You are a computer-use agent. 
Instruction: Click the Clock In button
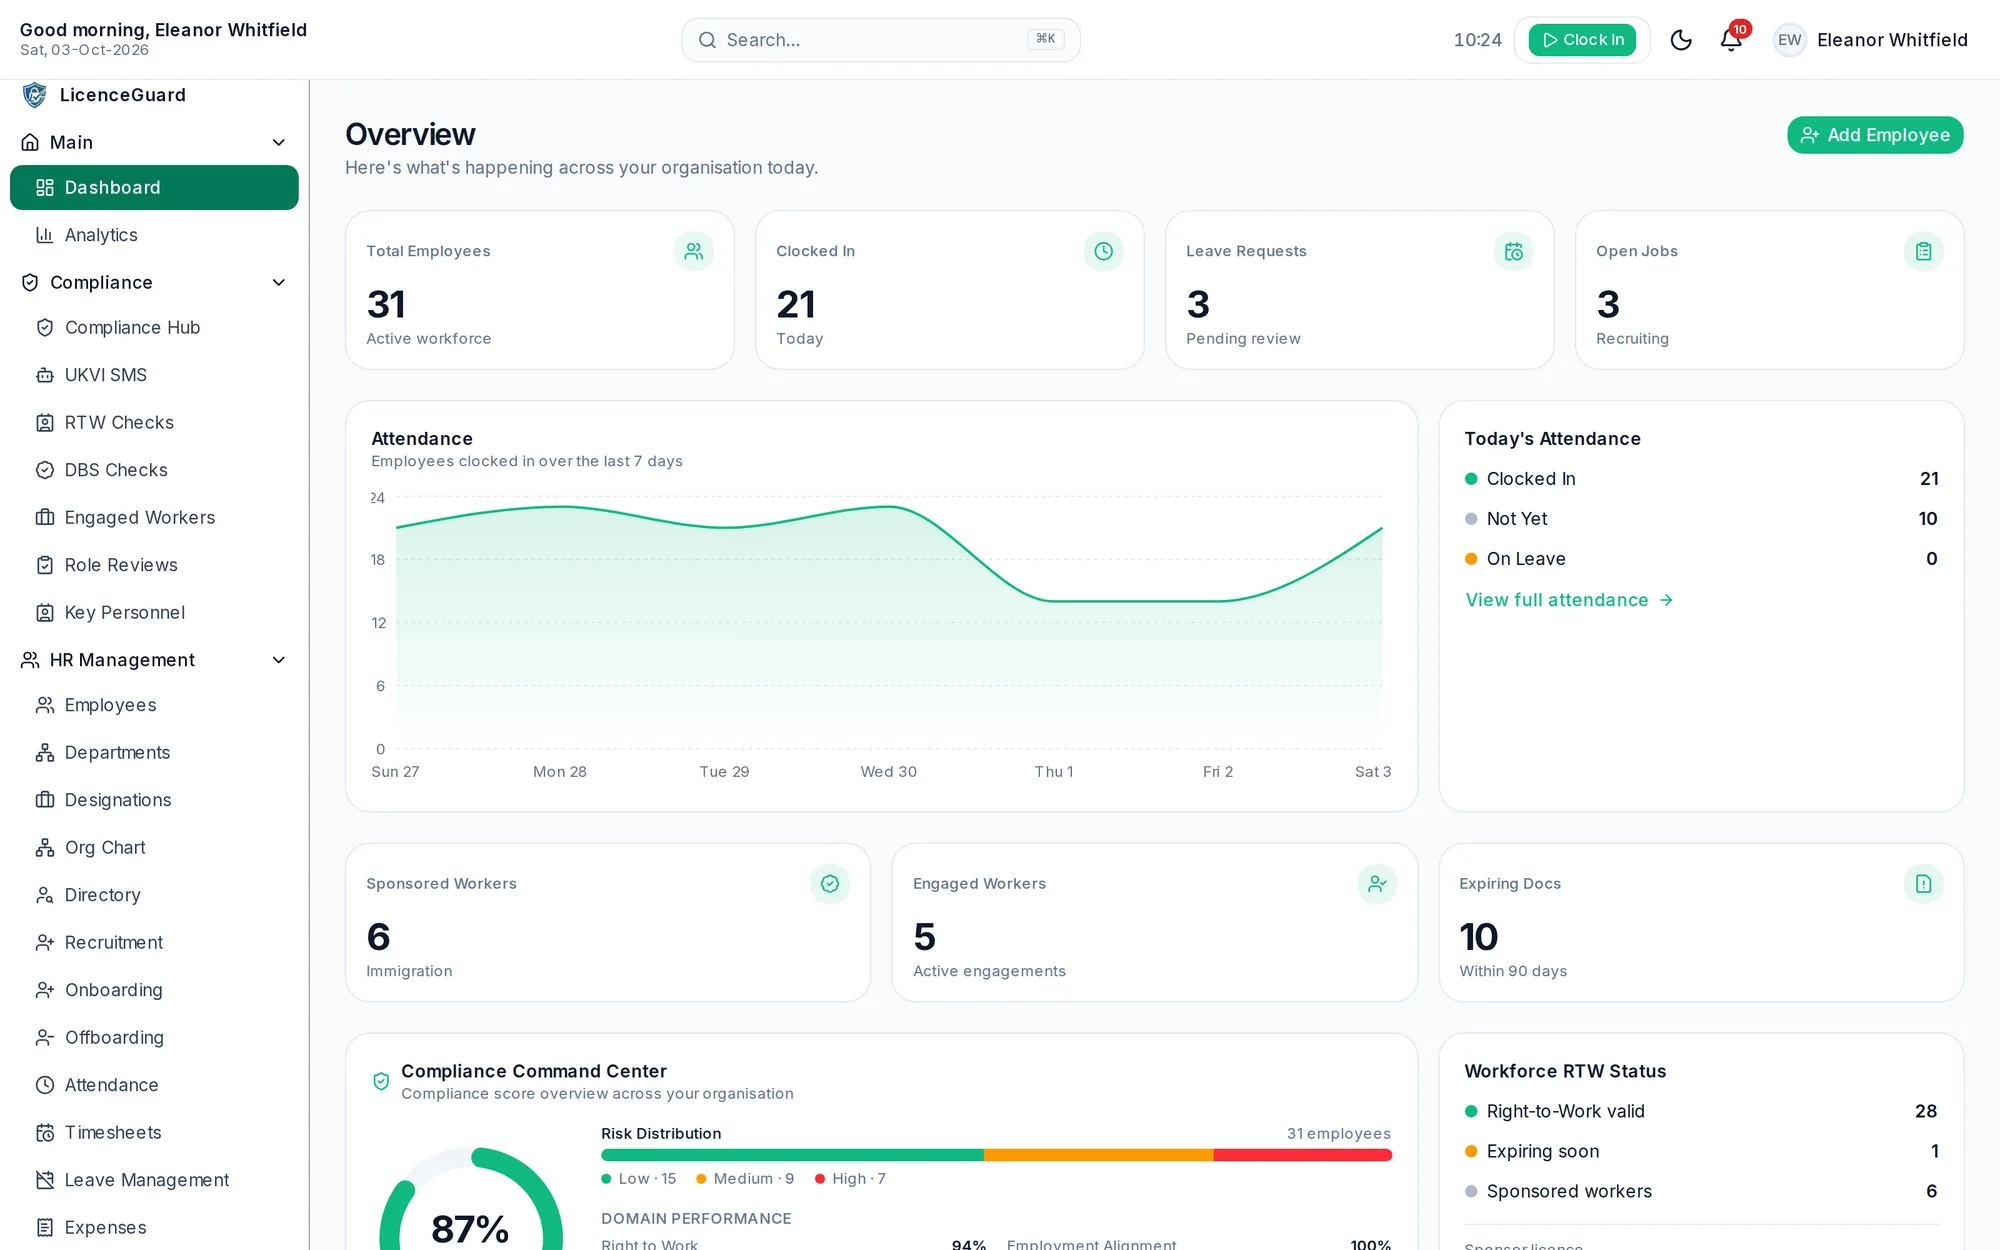[1582, 40]
